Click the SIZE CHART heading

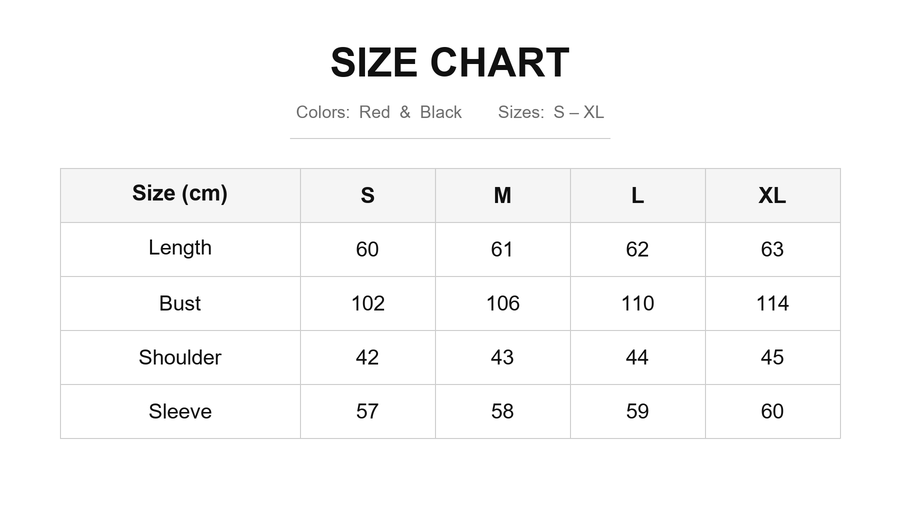point(449,62)
